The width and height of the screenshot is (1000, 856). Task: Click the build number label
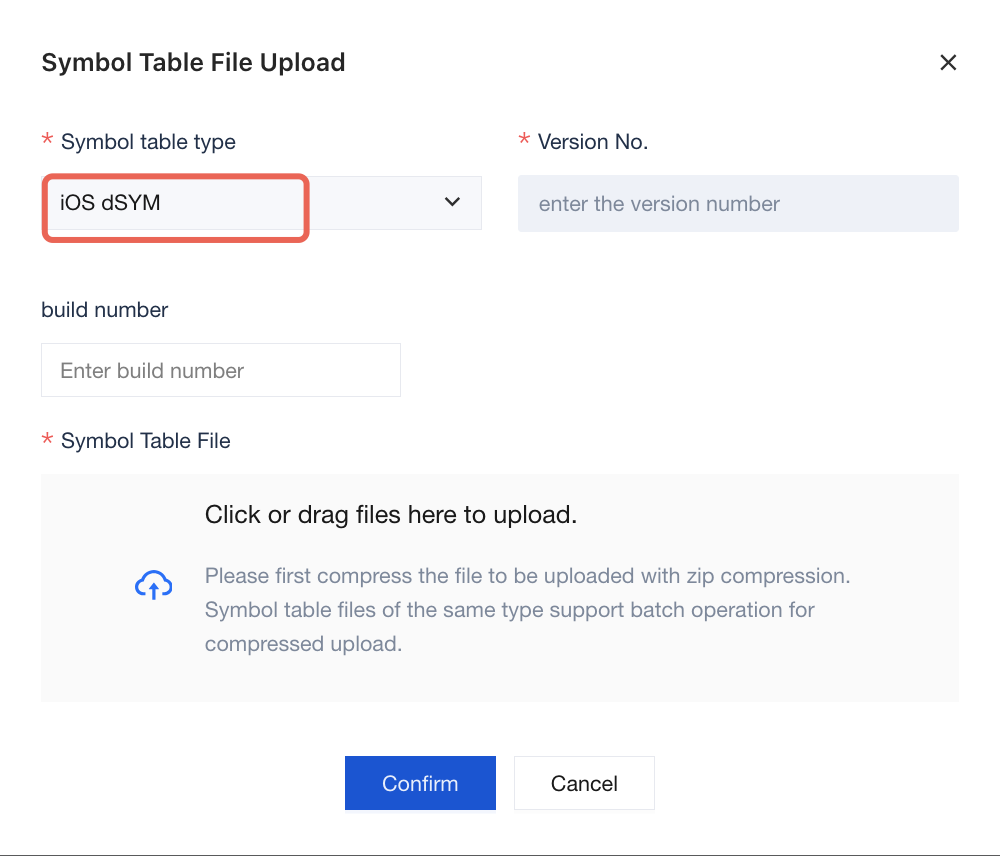tap(105, 310)
